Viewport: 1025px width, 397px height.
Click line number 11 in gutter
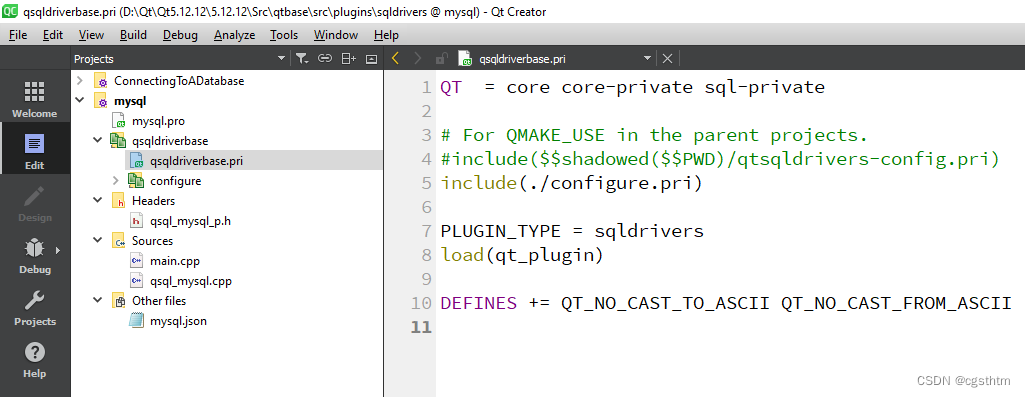[x=422, y=326]
